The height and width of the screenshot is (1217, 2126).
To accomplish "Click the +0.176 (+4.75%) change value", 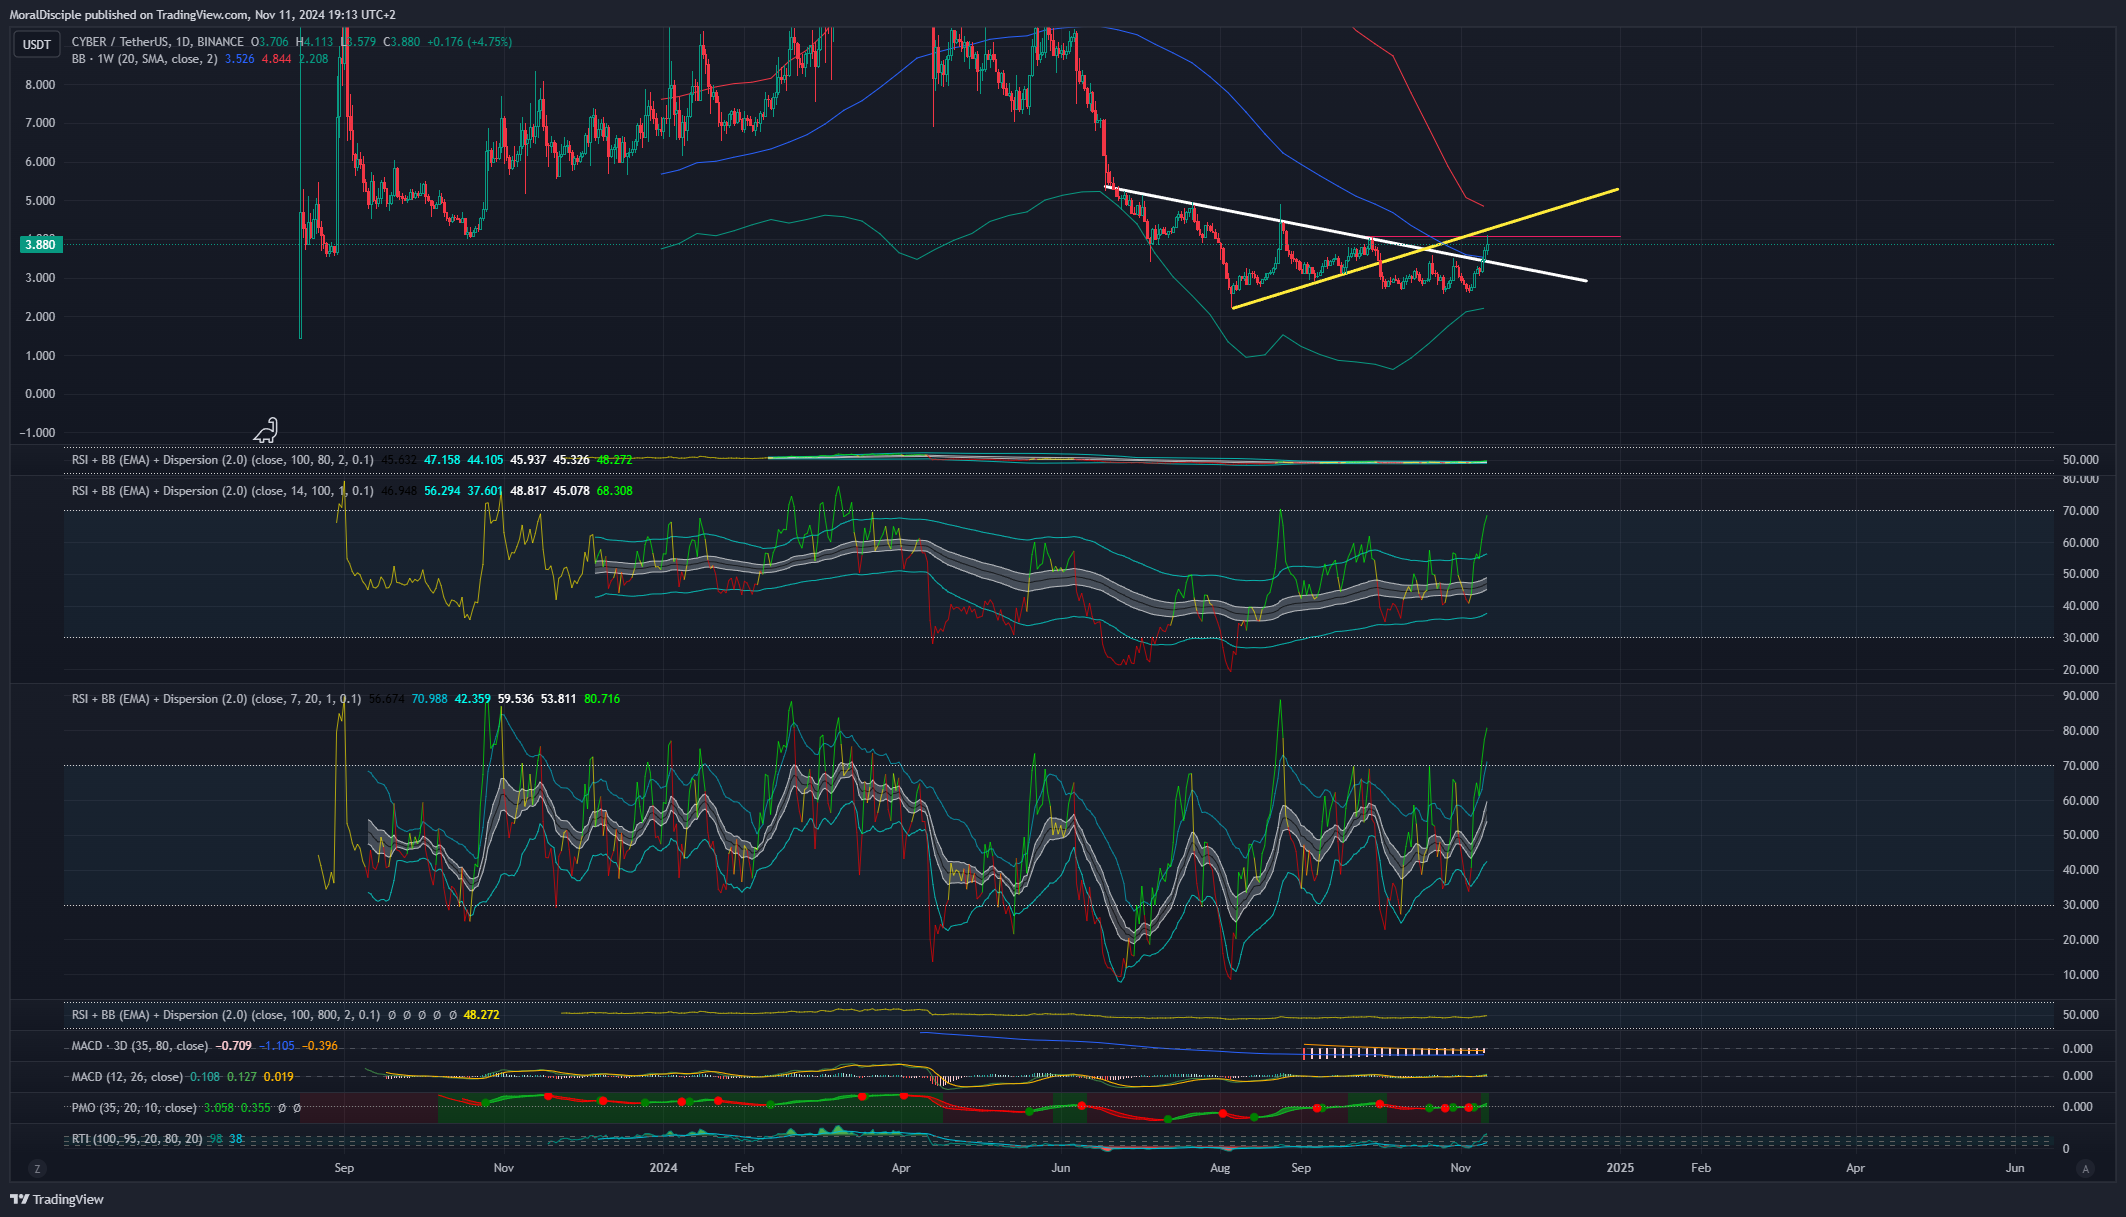I will click(x=469, y=42).
